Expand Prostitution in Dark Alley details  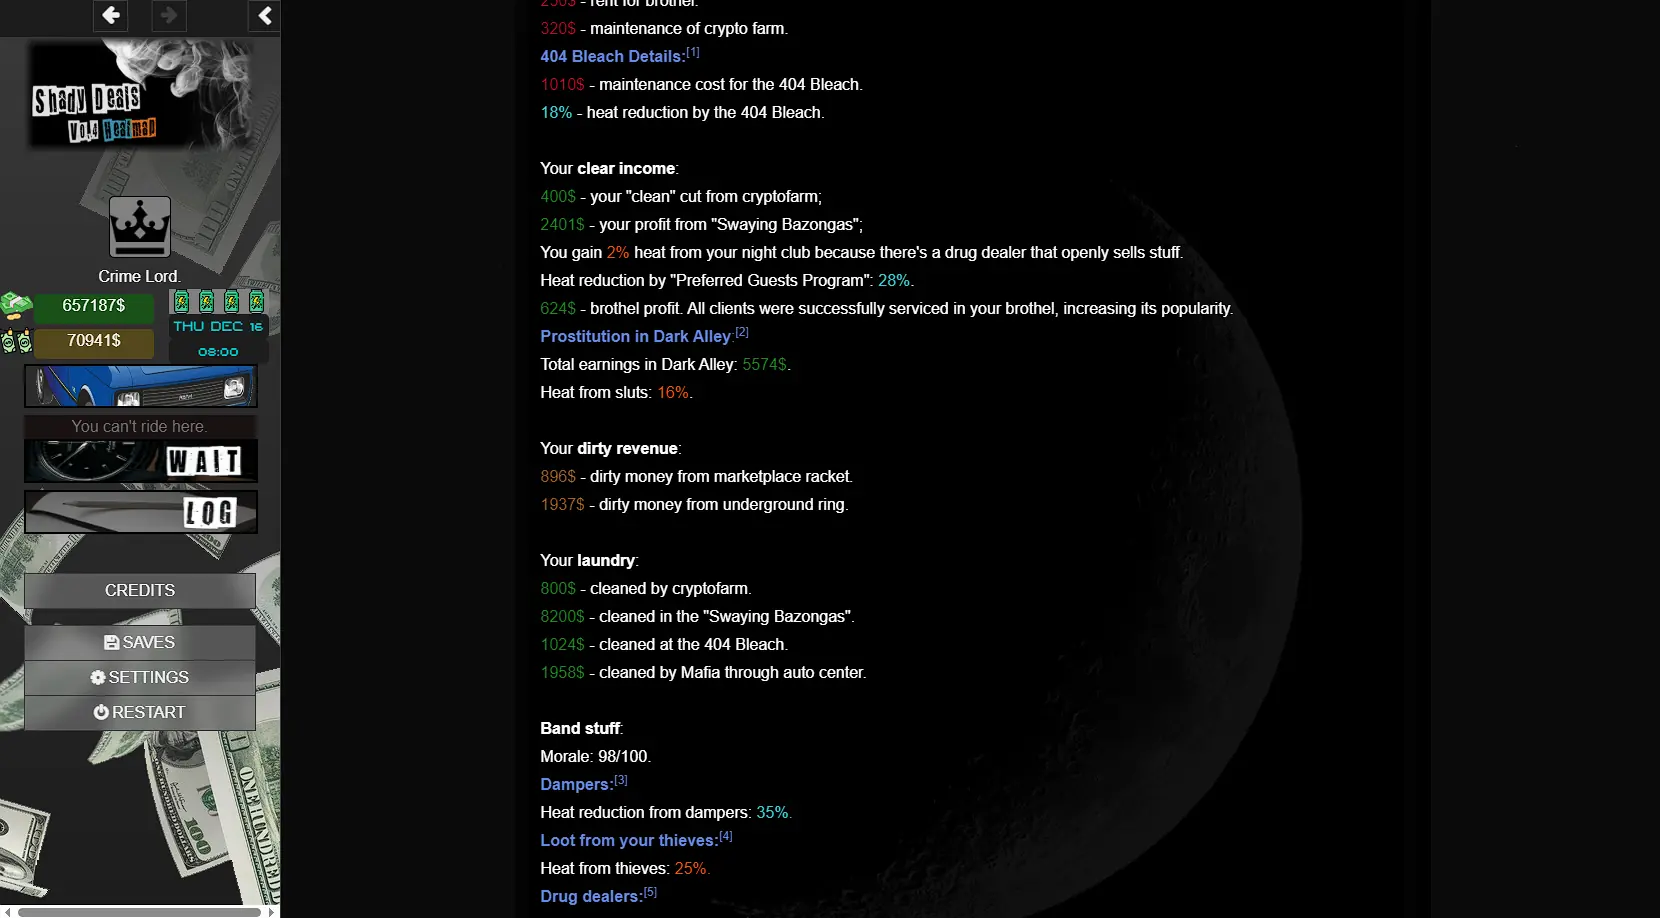(x=636, y=337)
